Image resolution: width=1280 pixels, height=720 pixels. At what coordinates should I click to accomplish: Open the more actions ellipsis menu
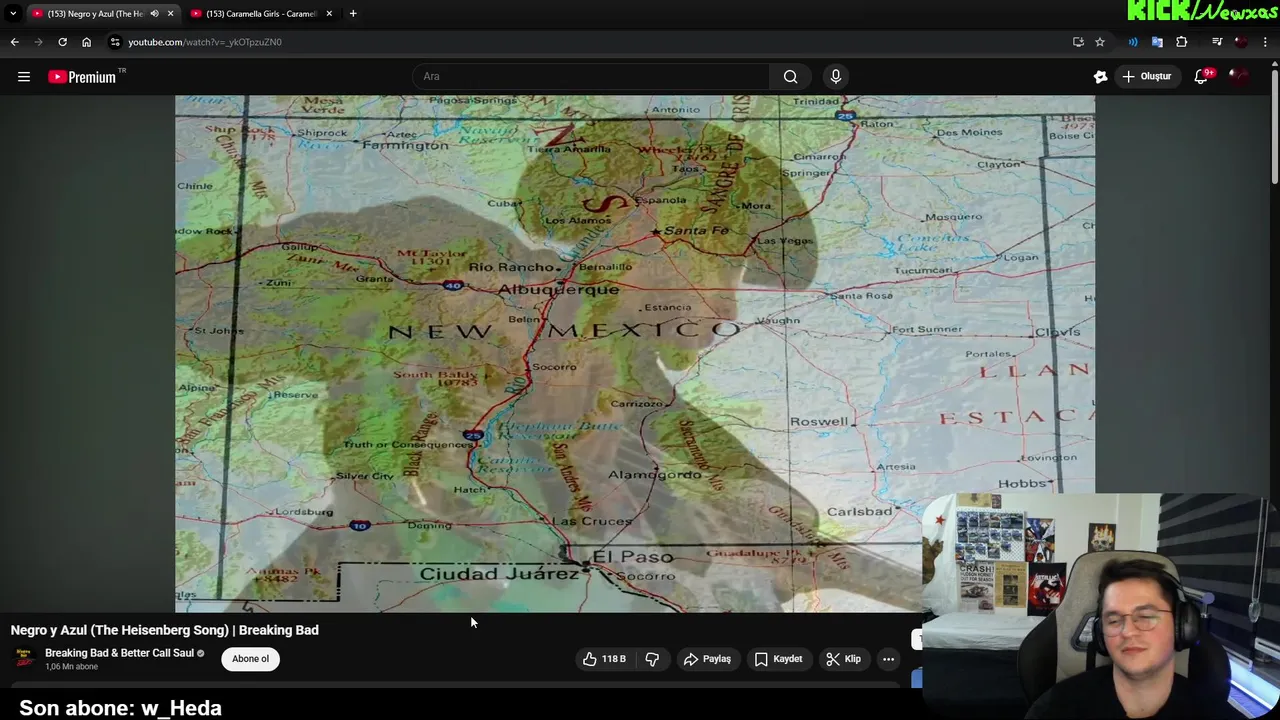[888, 659]
